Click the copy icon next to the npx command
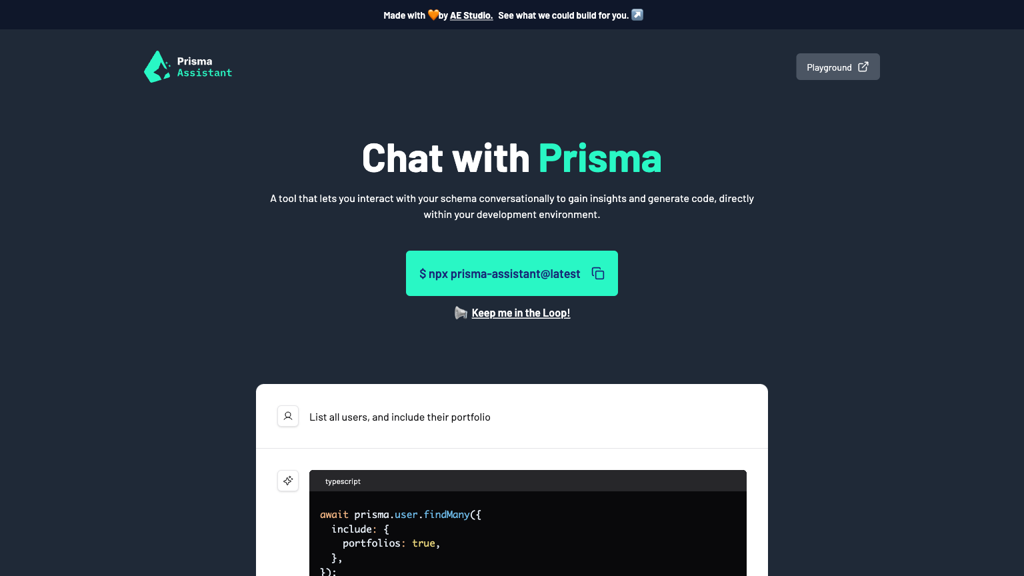The height and width of the screenshot is (576, 1024). 597,272
